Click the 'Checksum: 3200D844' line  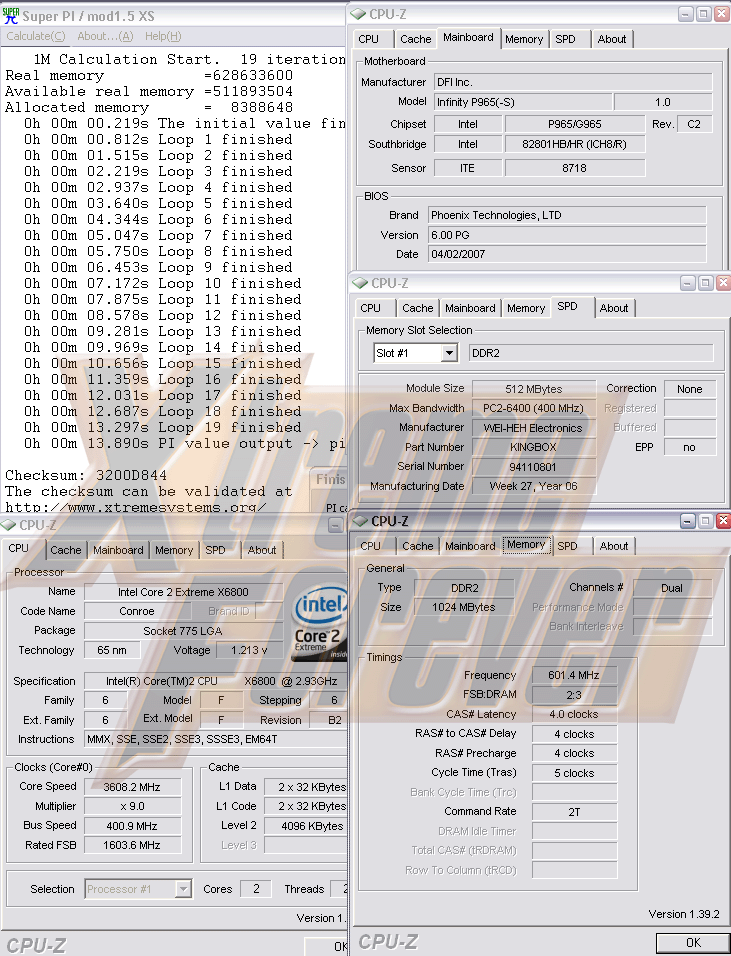[86, 475]
